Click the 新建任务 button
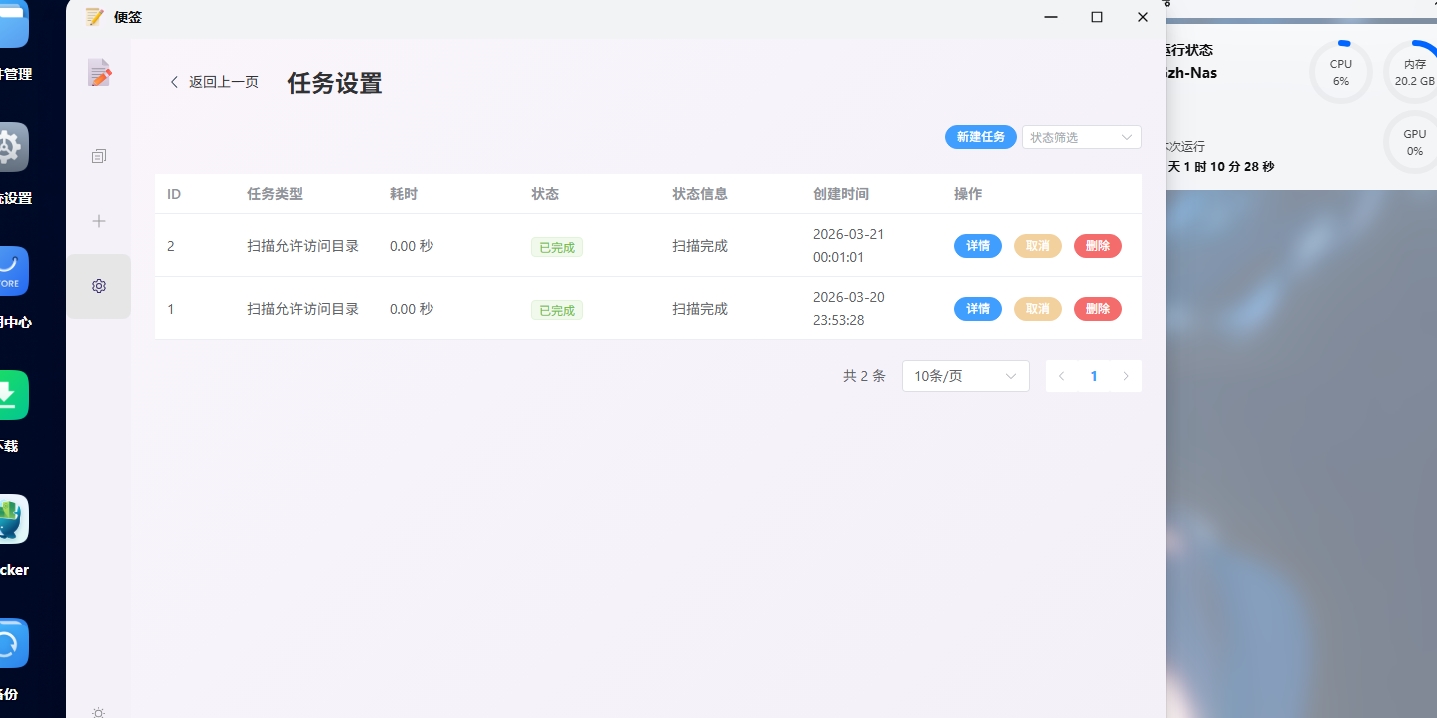The height and width of the screenshot is (718, 1437). pyautogui.click(x=980, y=137)
